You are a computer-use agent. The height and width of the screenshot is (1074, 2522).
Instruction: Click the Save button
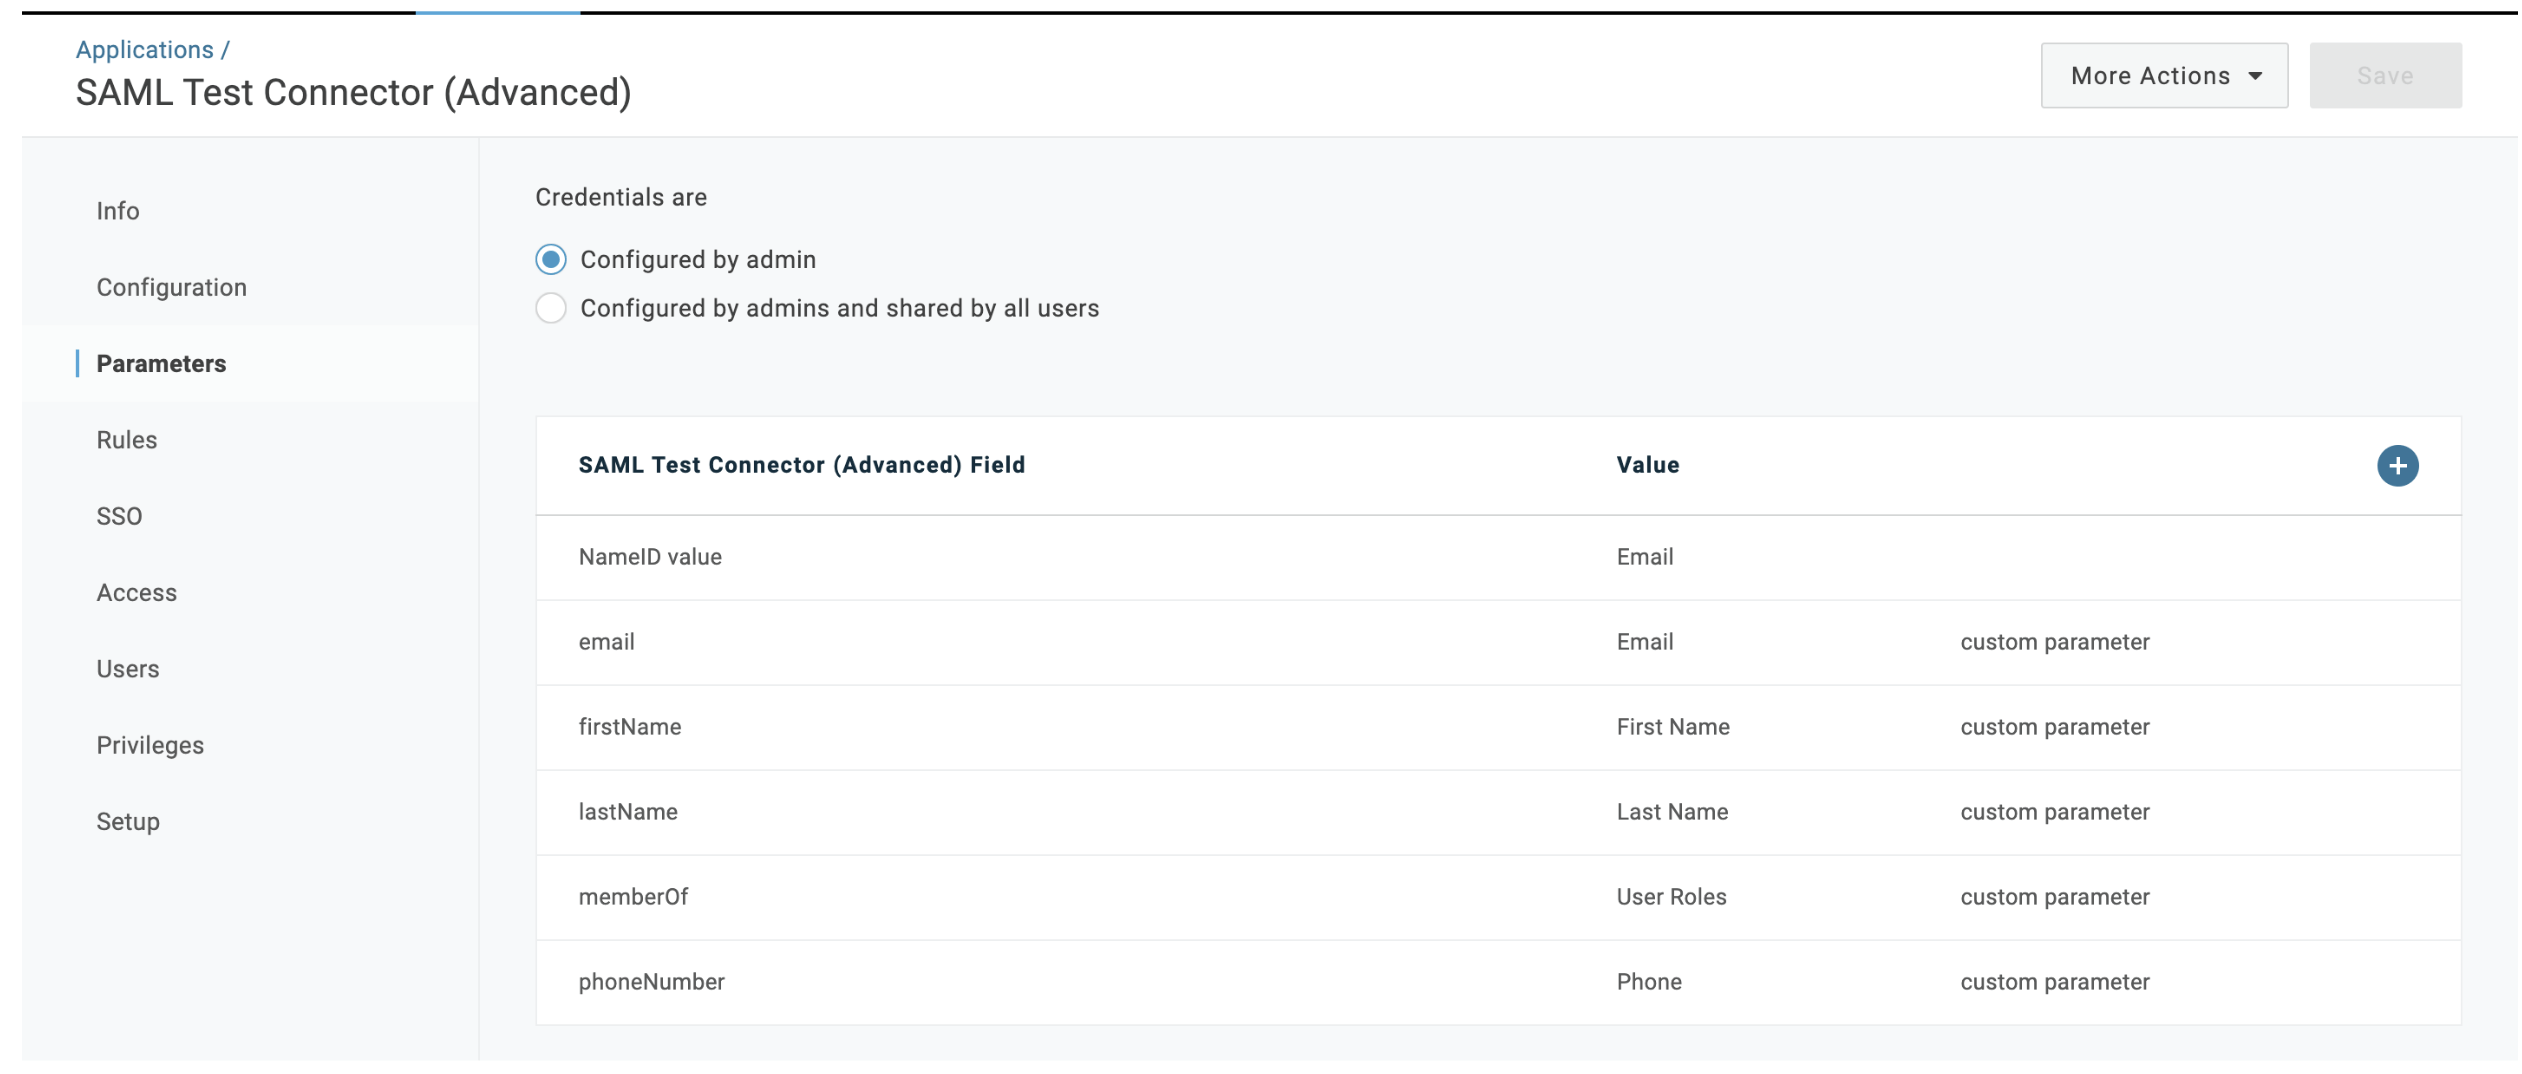click(2384, 76)
